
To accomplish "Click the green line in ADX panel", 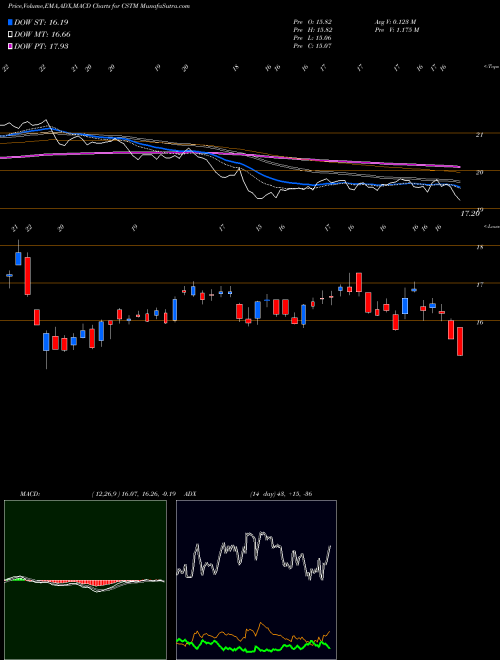I will (x=253, y=646).
